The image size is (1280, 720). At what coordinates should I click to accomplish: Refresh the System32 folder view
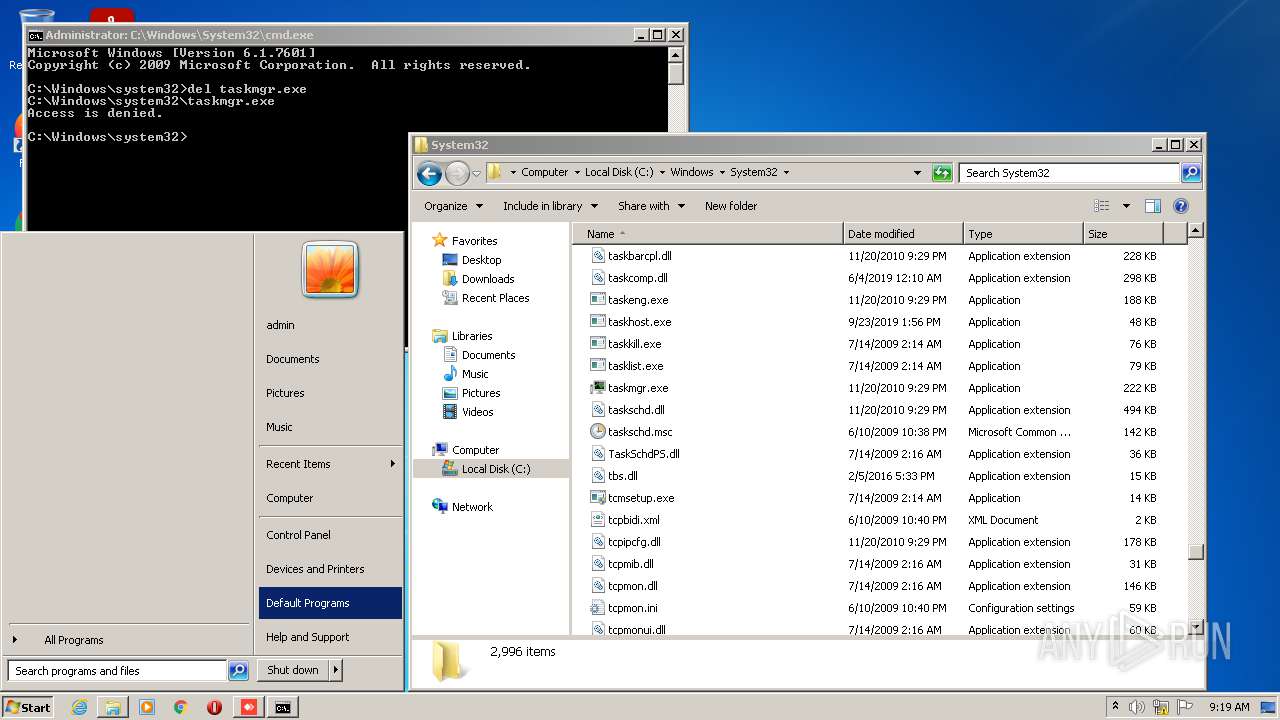[941, 173]
